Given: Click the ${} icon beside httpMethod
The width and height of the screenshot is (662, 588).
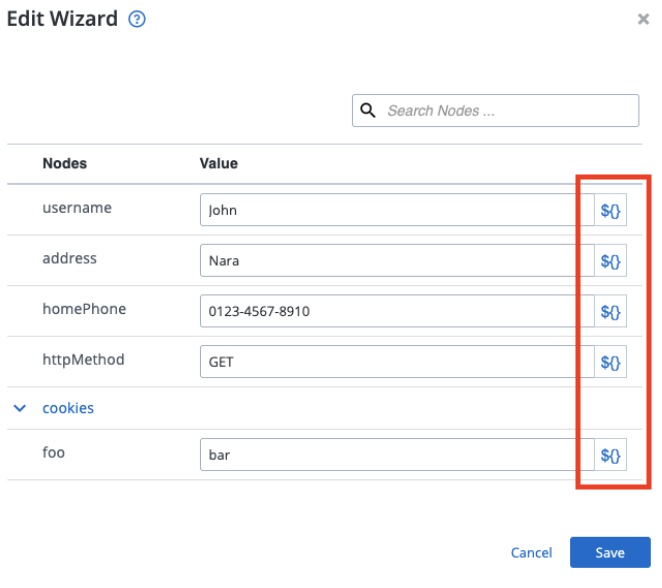Looking at the screenshot, I should tap(610, 362).
